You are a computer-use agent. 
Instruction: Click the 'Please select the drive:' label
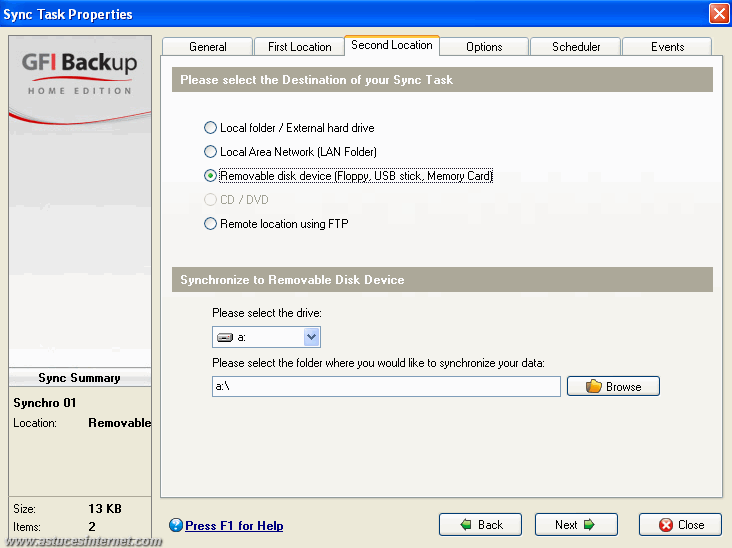[267, 313]
